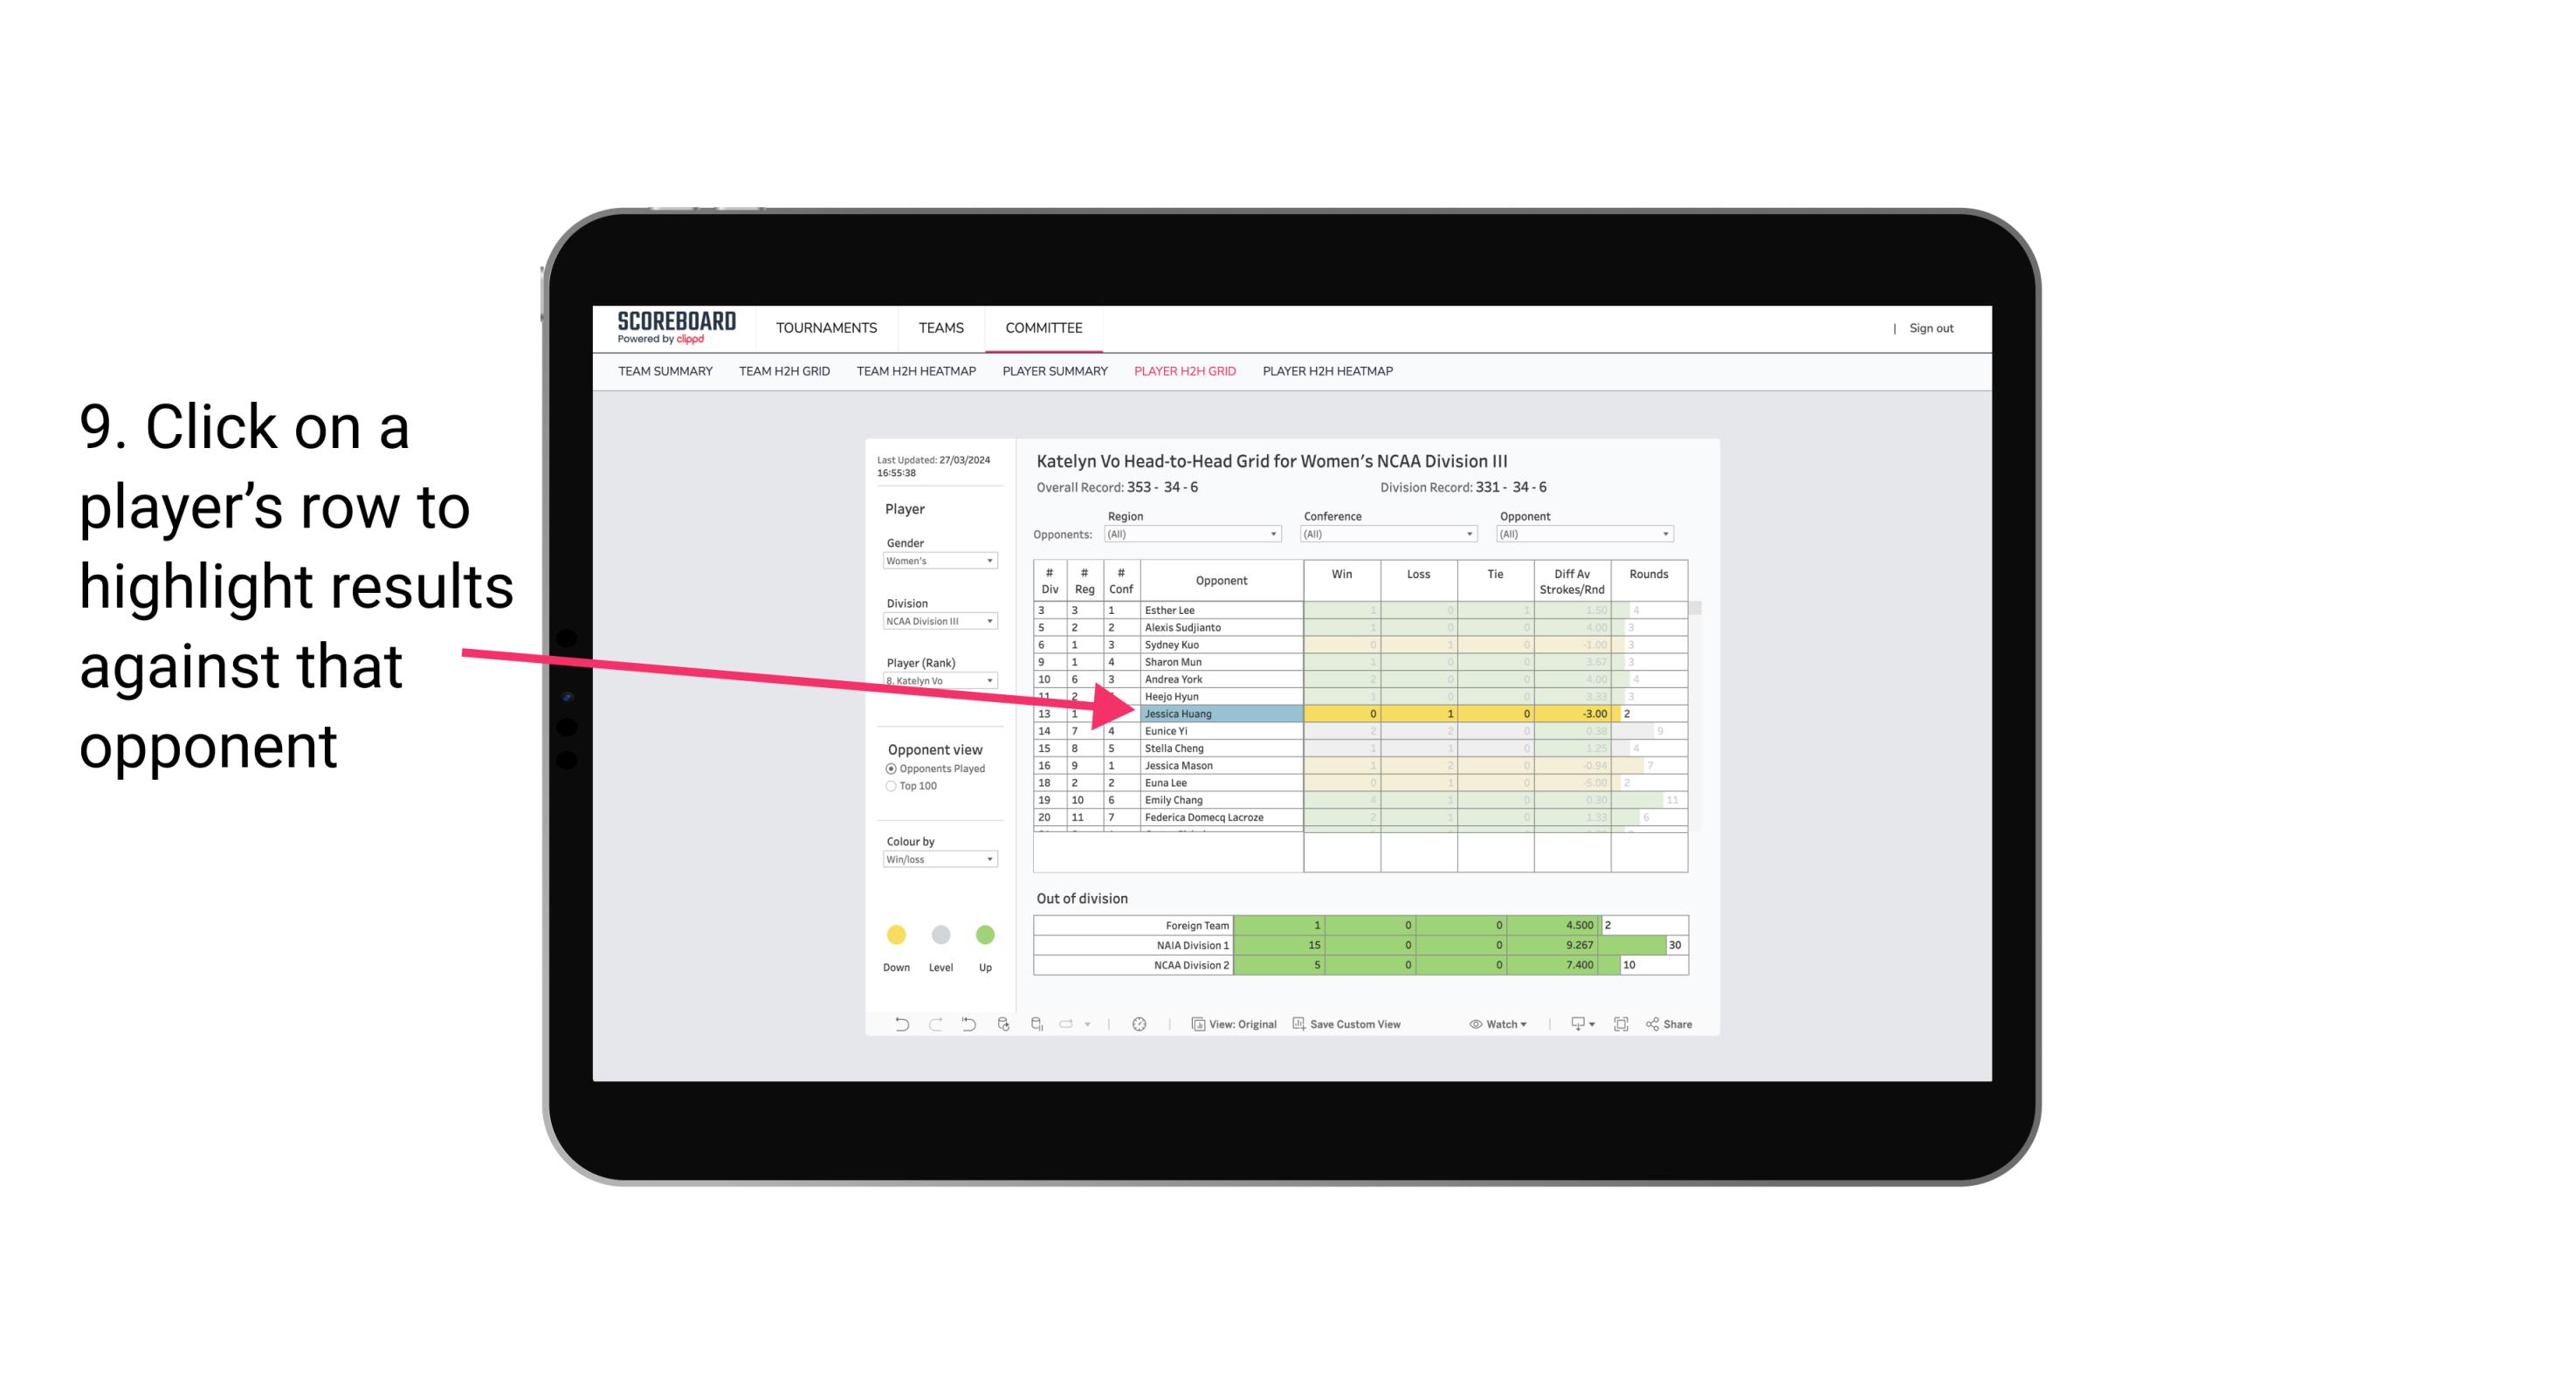Click the save custom view icon

tap(1300, 1026)
